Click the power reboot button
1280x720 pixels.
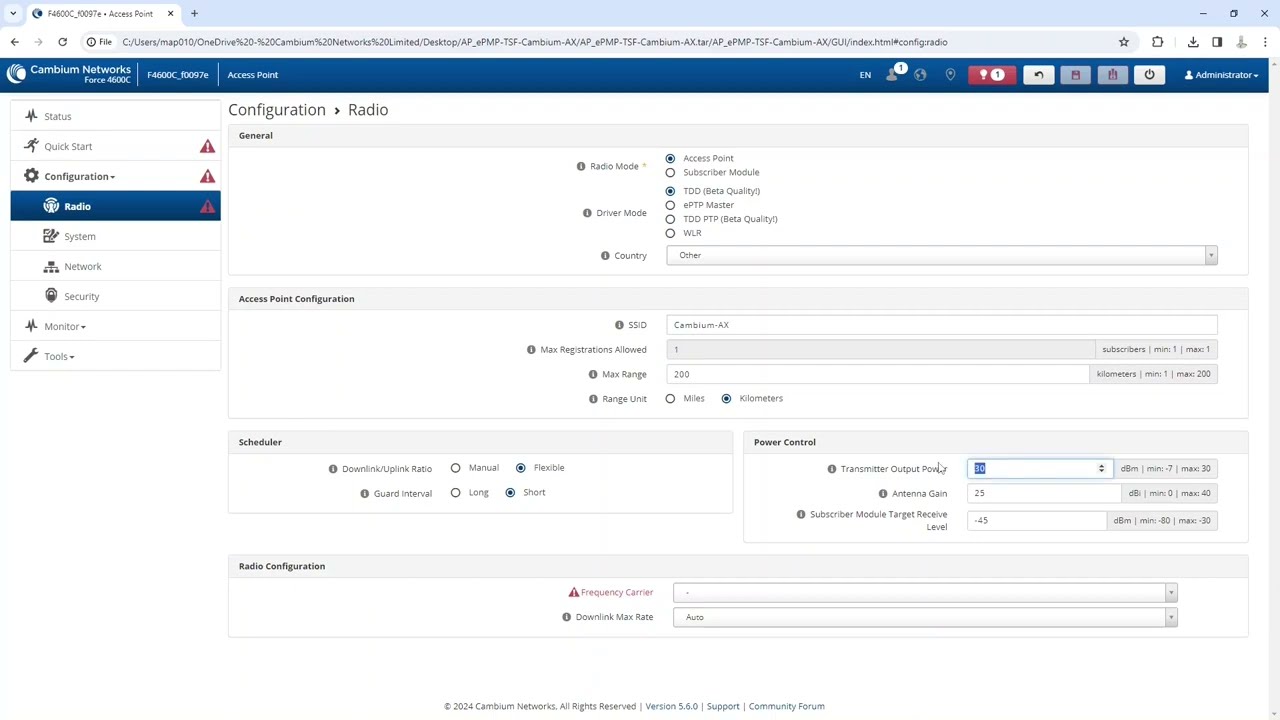(x=1149, y=75)
